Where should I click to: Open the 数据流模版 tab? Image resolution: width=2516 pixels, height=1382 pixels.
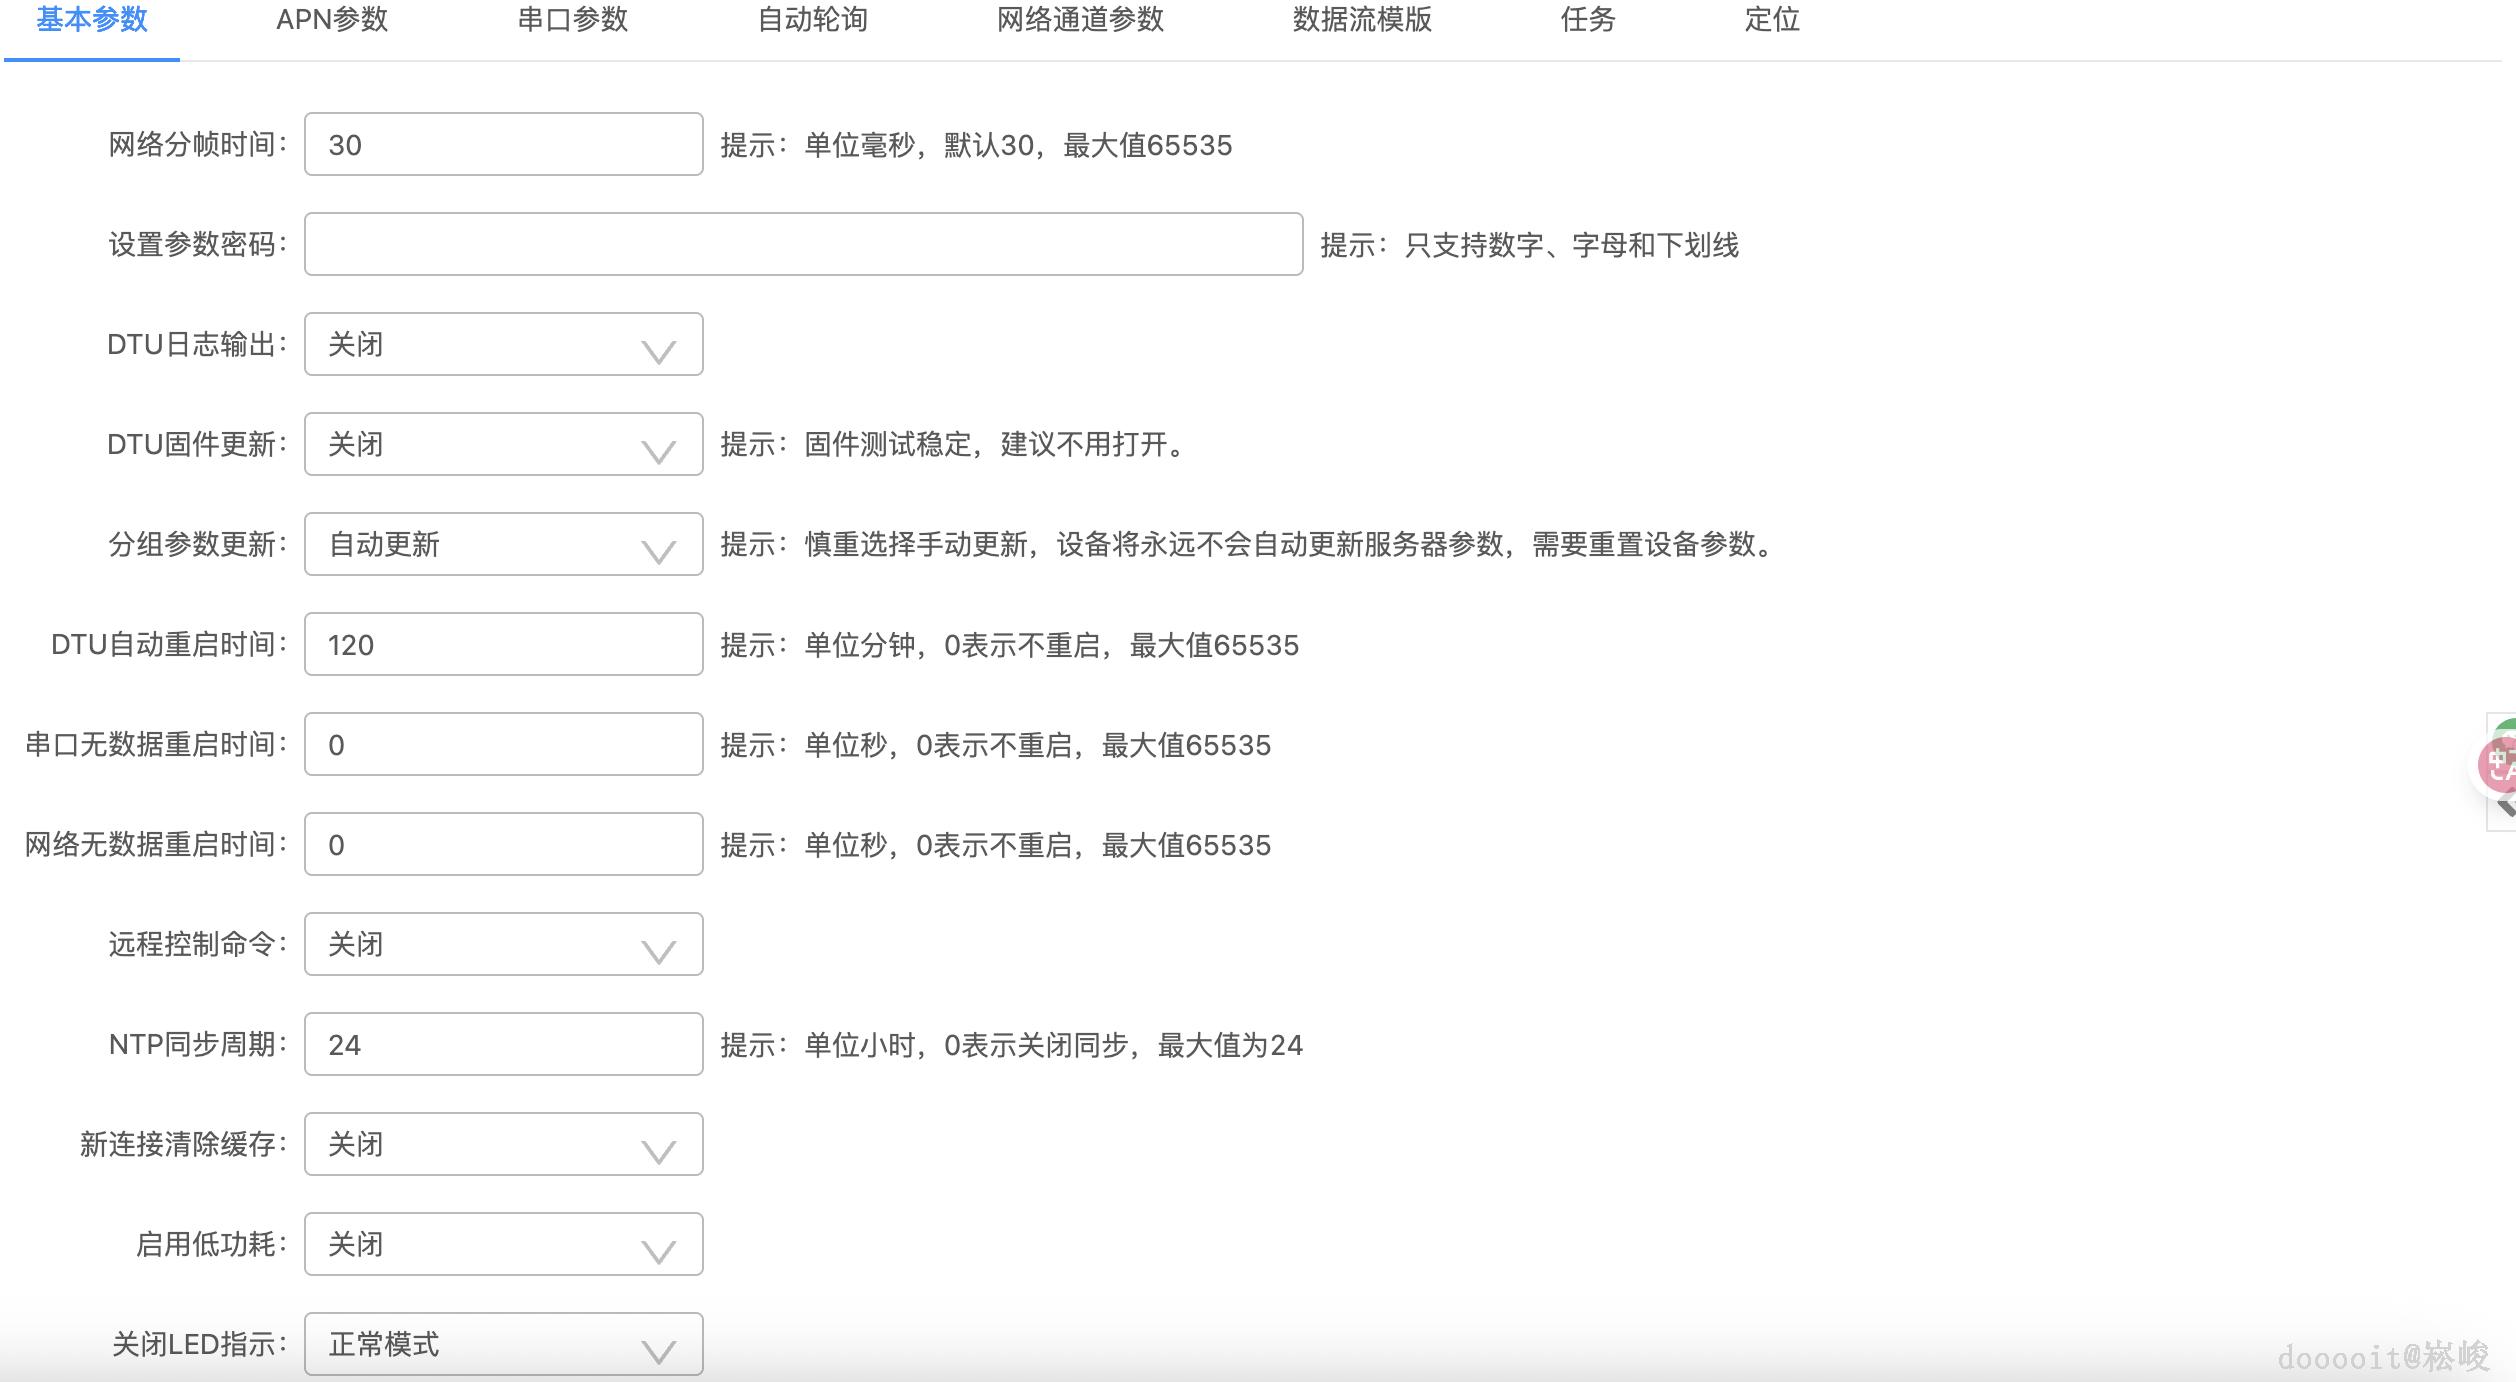pos(1360,20)
